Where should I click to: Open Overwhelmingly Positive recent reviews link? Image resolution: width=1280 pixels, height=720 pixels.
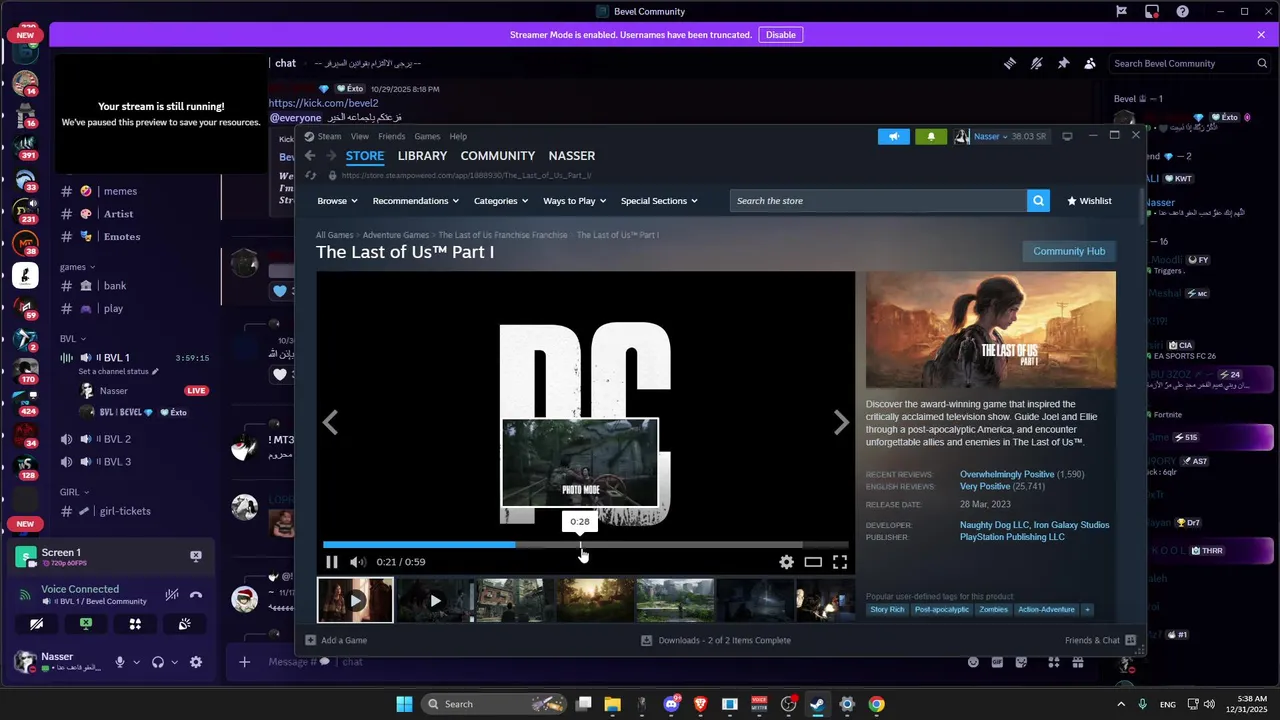coord(1007,474)
